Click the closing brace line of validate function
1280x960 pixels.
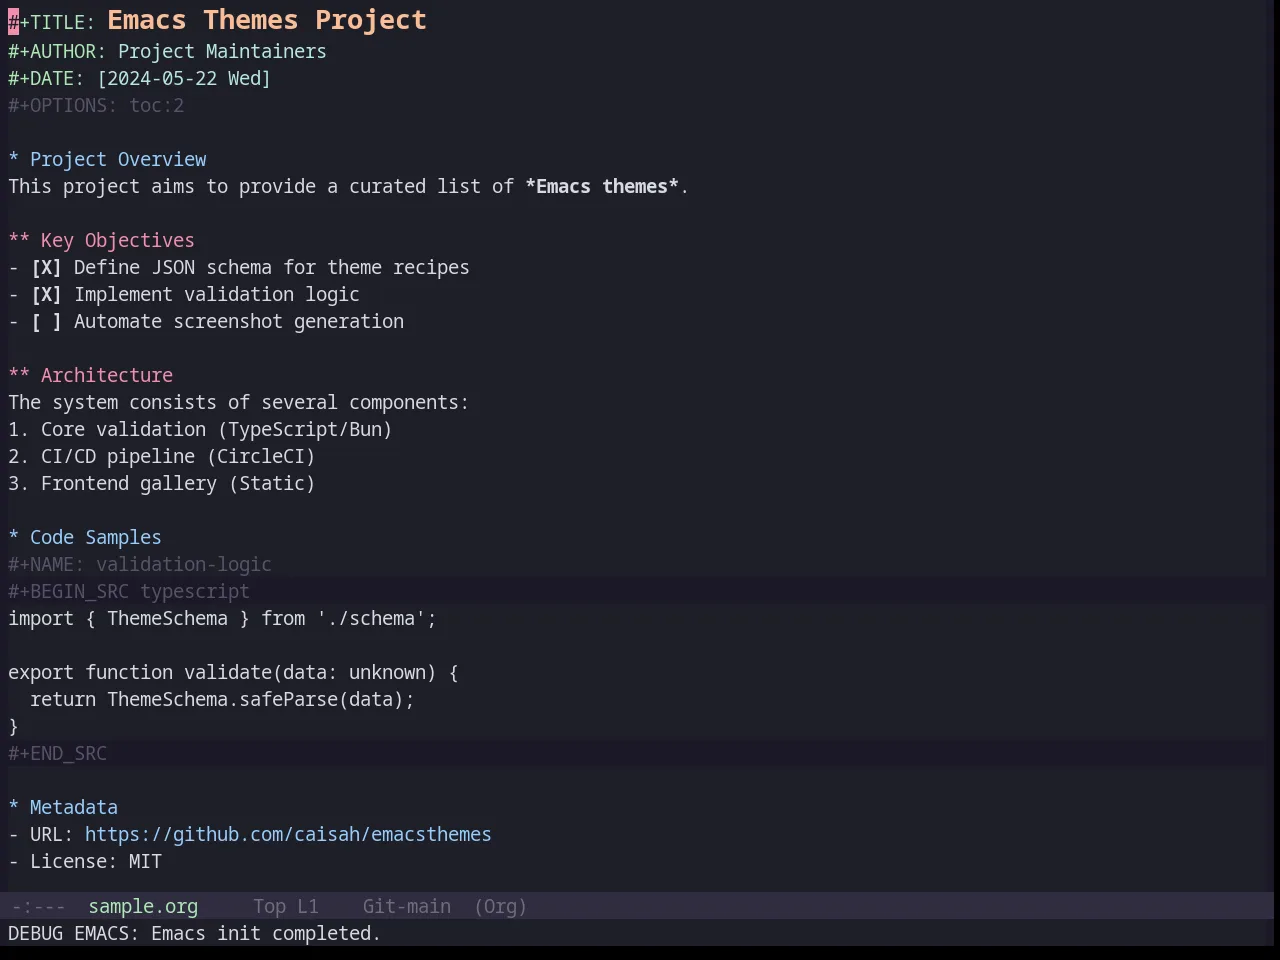(14, 726)
